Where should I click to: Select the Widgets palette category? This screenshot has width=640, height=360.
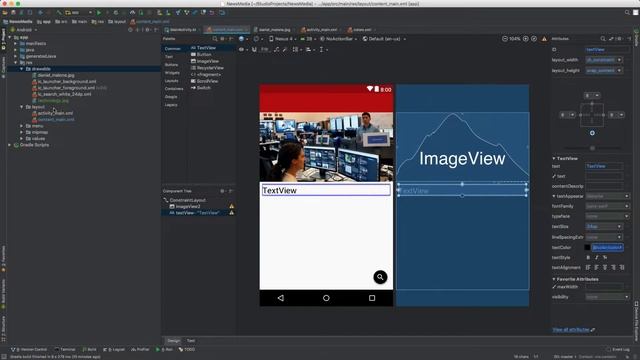pyautogui.click(x=172, y=73)
